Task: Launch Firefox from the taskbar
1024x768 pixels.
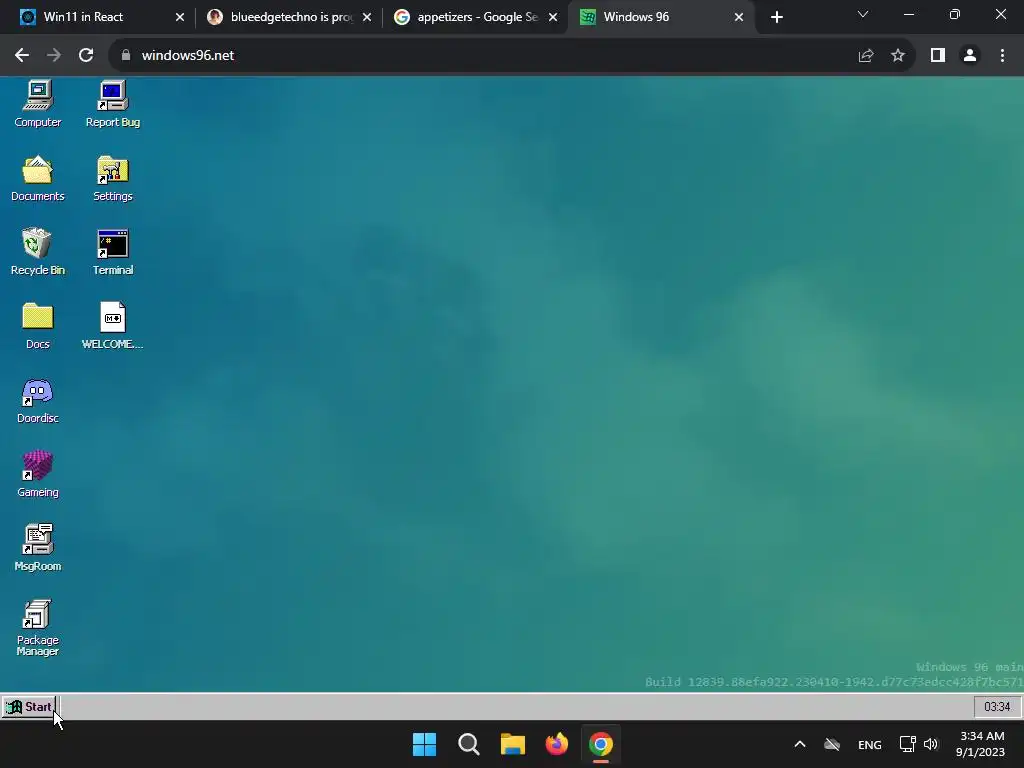Action: 556,744
